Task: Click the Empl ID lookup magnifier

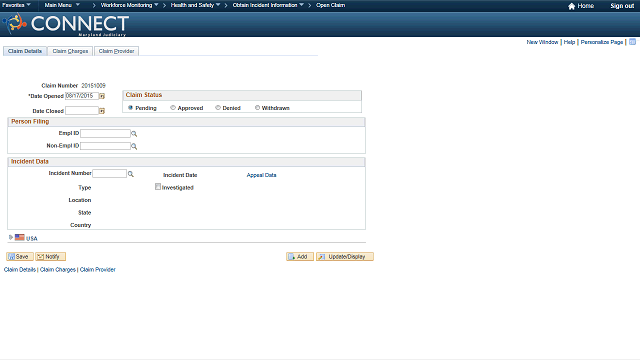Action: pyautogui.click(x=134, y=134)
